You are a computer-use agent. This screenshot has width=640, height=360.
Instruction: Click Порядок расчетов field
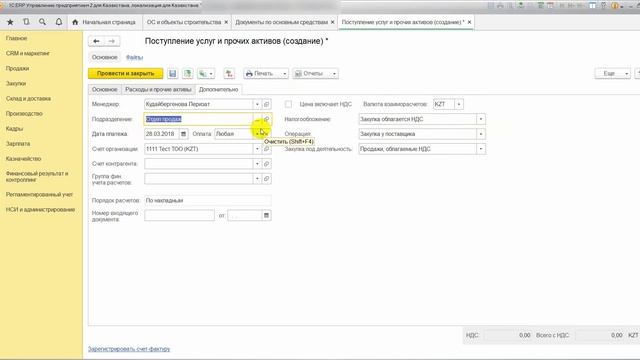click(207, 200)
